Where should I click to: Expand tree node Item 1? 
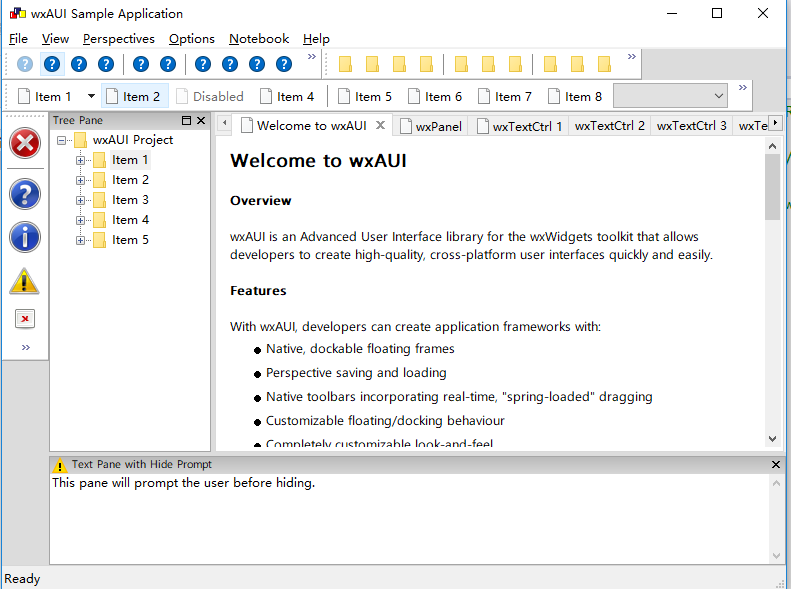click(x=80, y=160)
